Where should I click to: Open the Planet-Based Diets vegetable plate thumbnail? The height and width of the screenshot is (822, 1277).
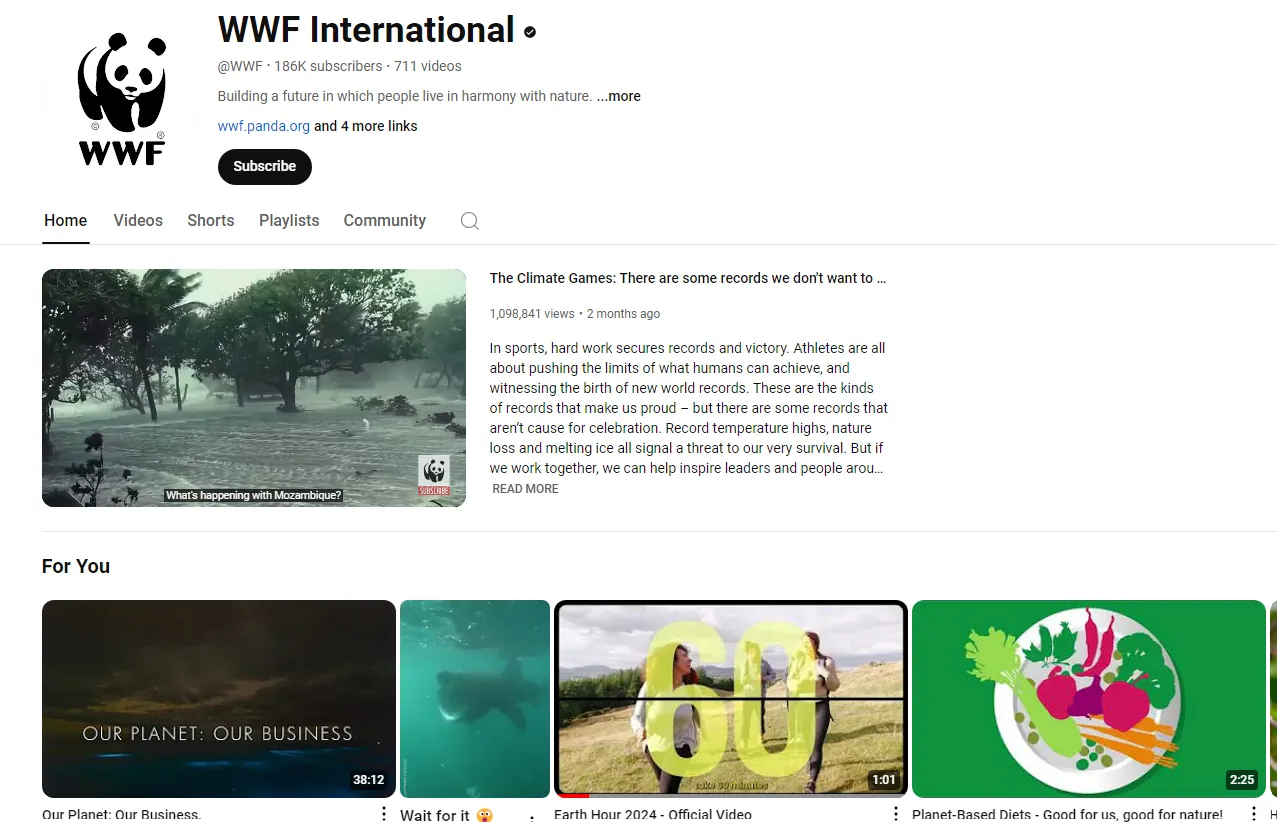1089,699
